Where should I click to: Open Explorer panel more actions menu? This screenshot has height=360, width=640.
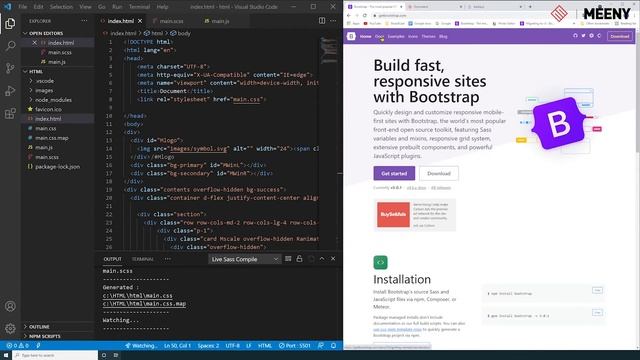pyautogui.click(x=84, y=21)
